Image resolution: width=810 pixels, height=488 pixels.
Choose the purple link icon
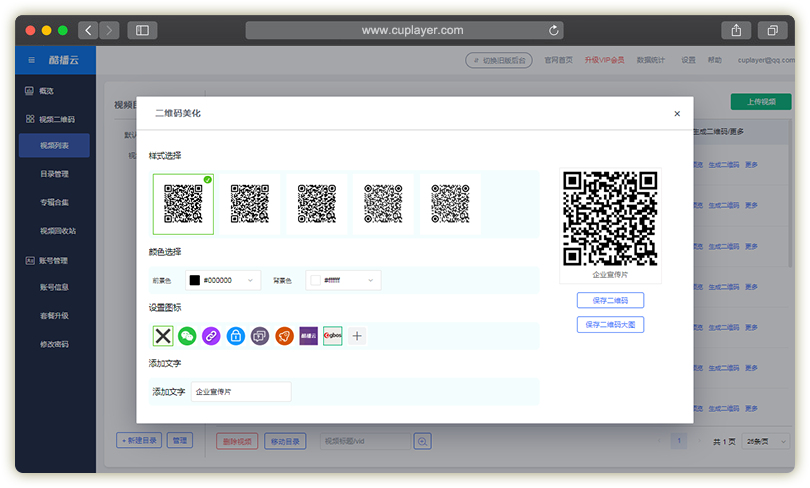tap(211, 336)
